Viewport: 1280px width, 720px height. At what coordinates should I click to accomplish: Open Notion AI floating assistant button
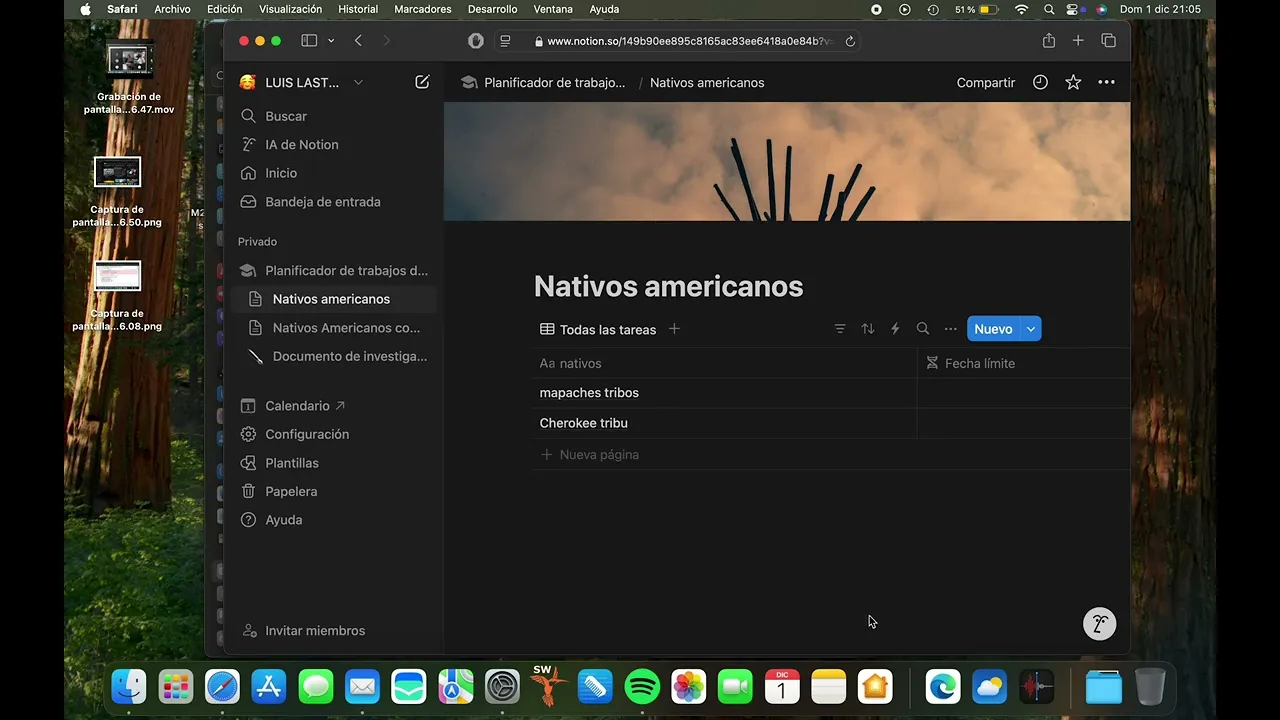pos(1099,624)
